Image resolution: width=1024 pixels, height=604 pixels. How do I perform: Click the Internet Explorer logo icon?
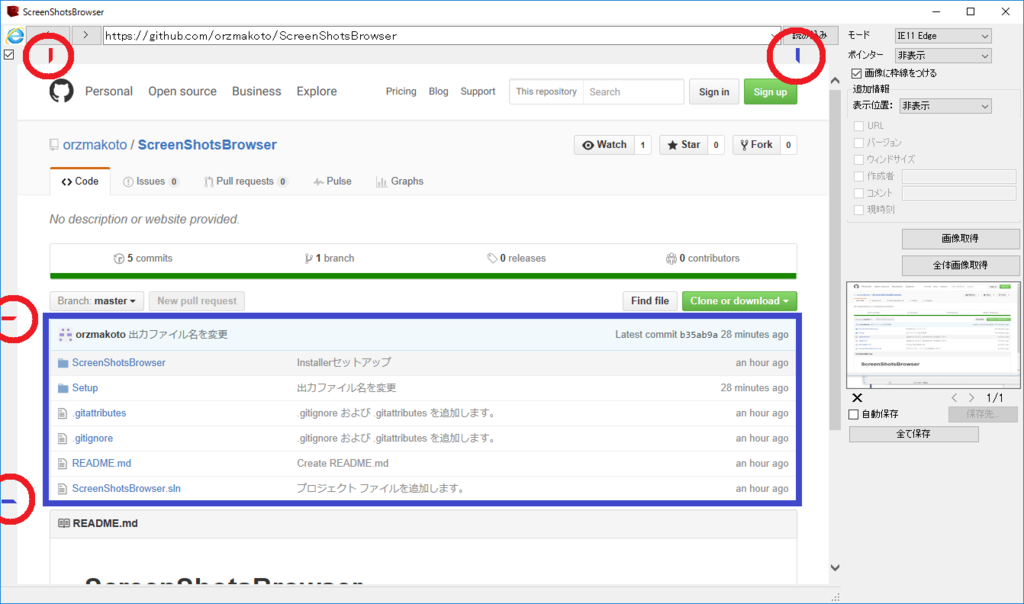(14, 36)
